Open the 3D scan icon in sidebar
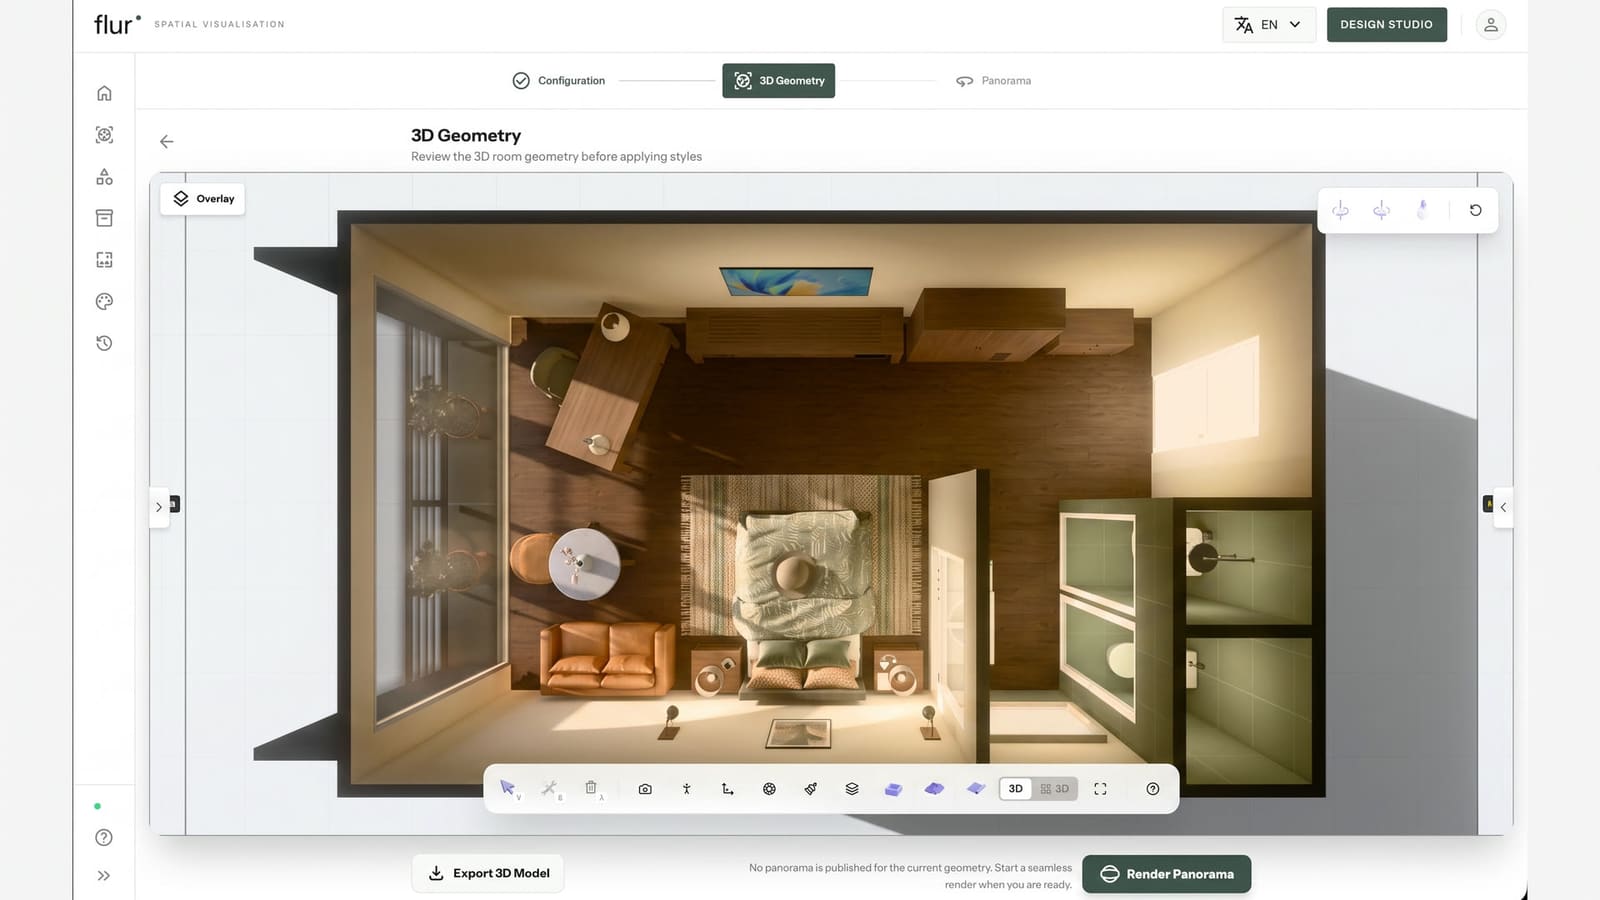This screenshot has height=900, width=1600. point(104,135)
